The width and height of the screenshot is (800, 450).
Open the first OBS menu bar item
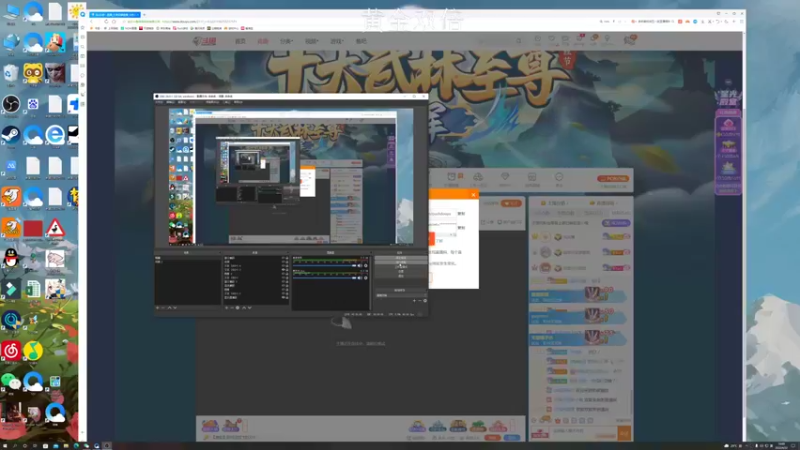[159, 102]
